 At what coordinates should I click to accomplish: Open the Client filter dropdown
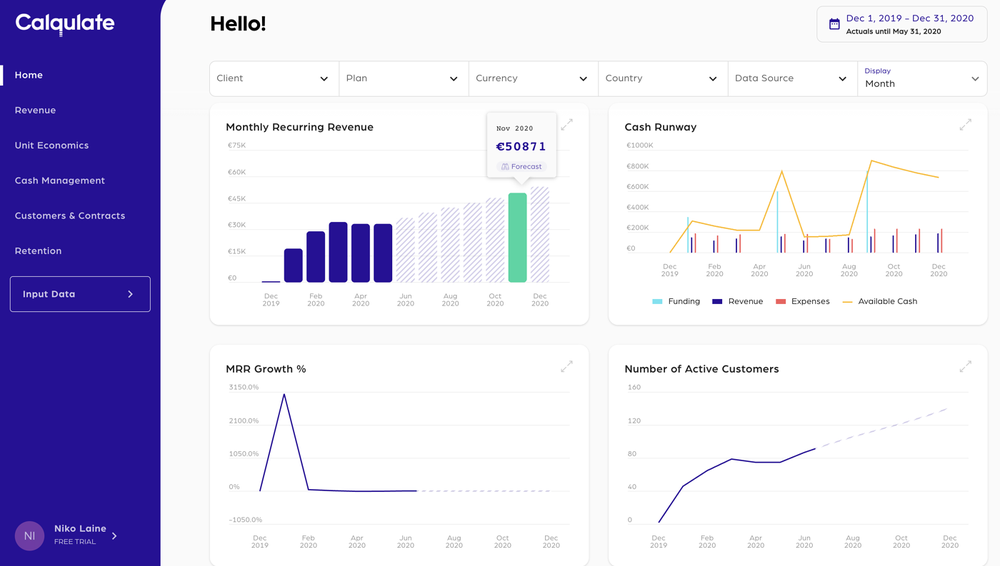pos(274,78)
